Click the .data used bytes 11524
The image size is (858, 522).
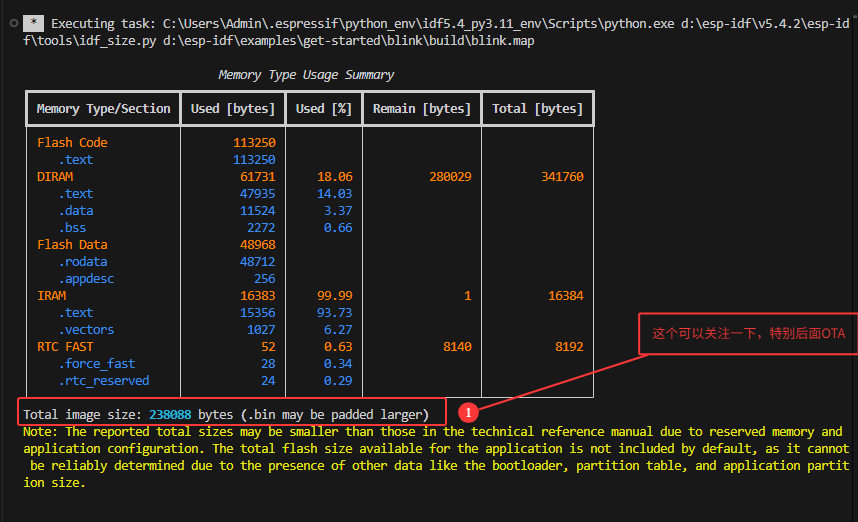(258, 210)
